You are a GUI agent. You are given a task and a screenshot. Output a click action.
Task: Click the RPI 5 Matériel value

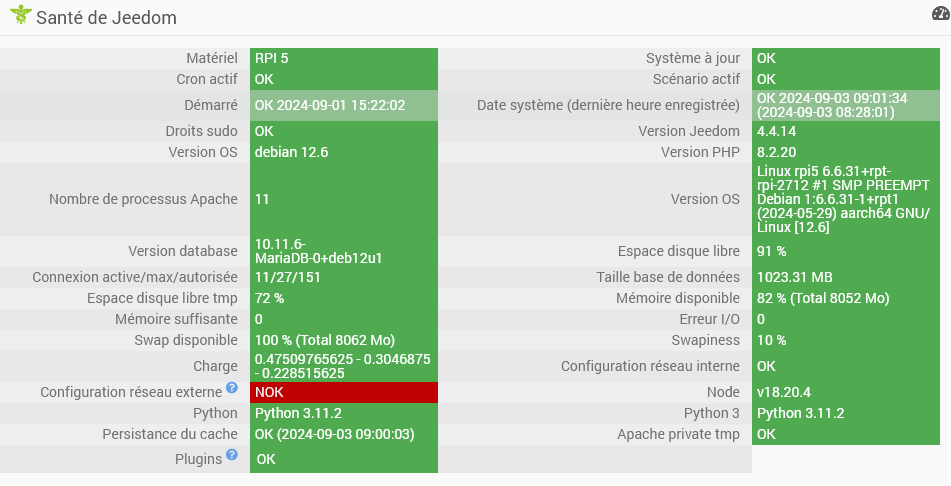(x=344, y=58)
